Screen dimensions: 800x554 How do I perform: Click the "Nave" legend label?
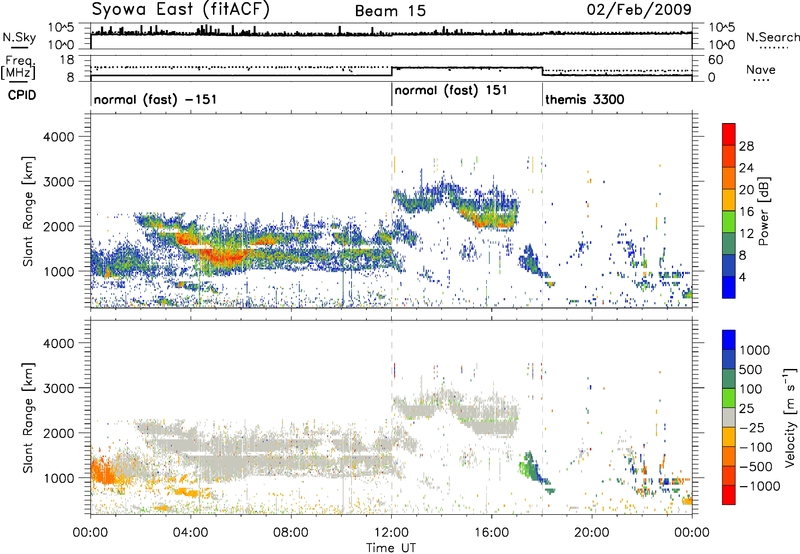click(761, 70)
